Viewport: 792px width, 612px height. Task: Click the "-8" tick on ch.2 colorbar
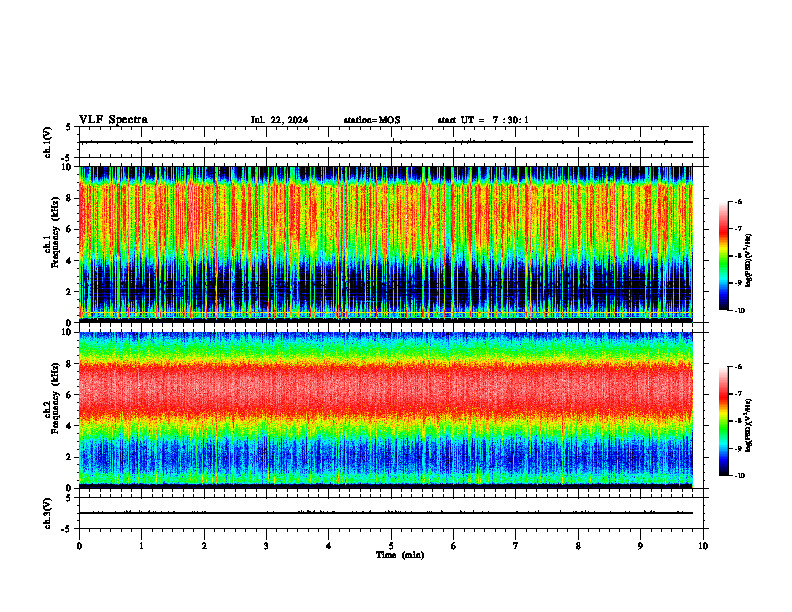click(738, 421)
